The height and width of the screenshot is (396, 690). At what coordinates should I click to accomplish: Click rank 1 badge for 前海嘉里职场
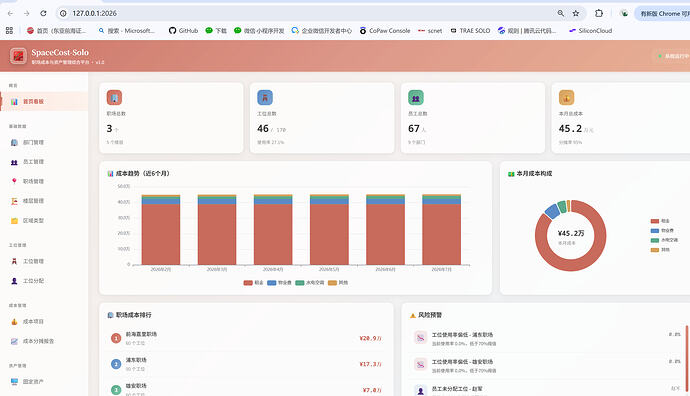pyautogui.click(x=116, y=338)
